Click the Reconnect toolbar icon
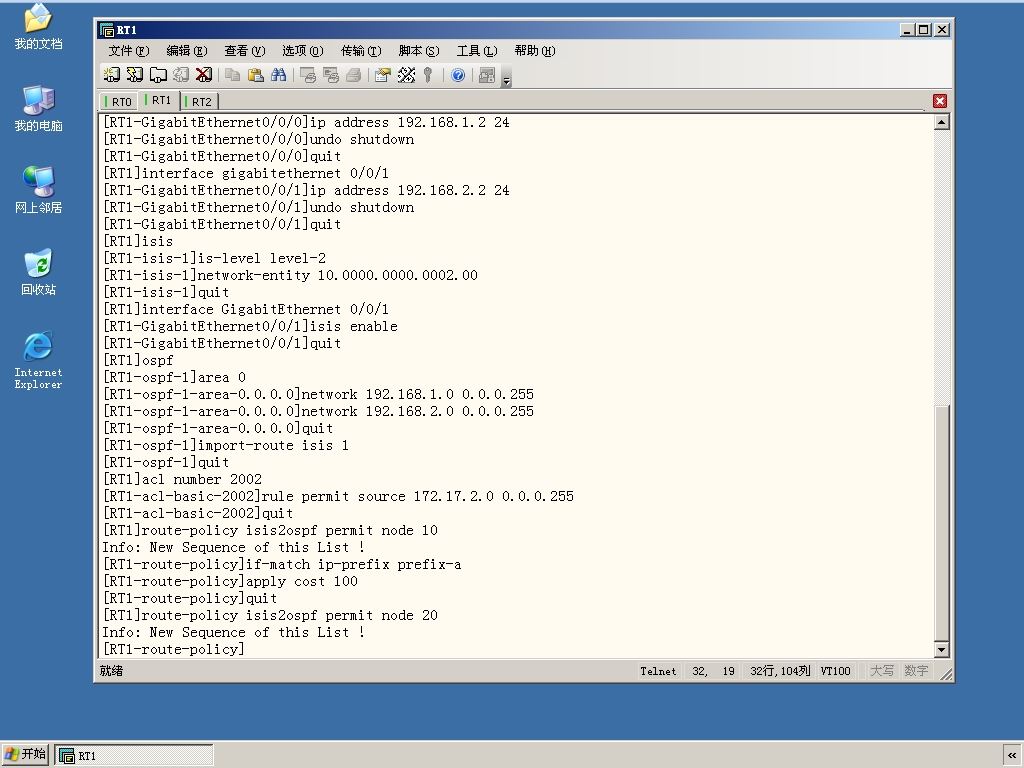1024x768 pixels. 181,75
